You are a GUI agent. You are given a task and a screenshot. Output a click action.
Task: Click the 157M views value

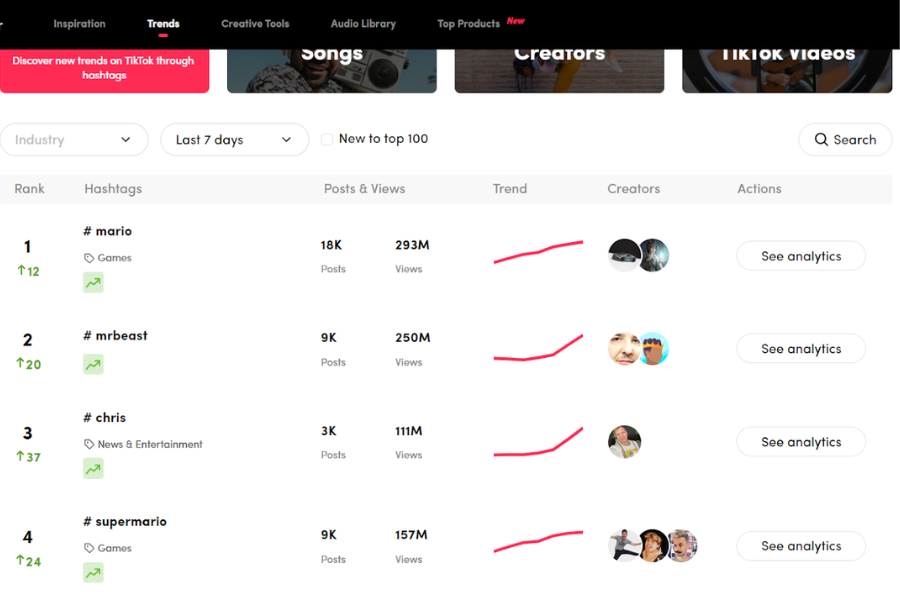click(411, 535)
